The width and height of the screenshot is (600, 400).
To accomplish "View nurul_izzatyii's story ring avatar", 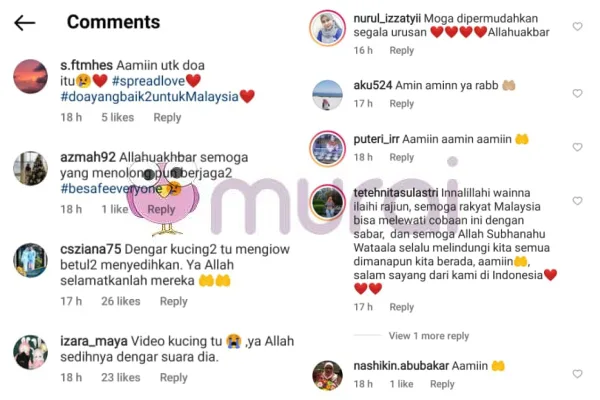I will tap(328, 29).
